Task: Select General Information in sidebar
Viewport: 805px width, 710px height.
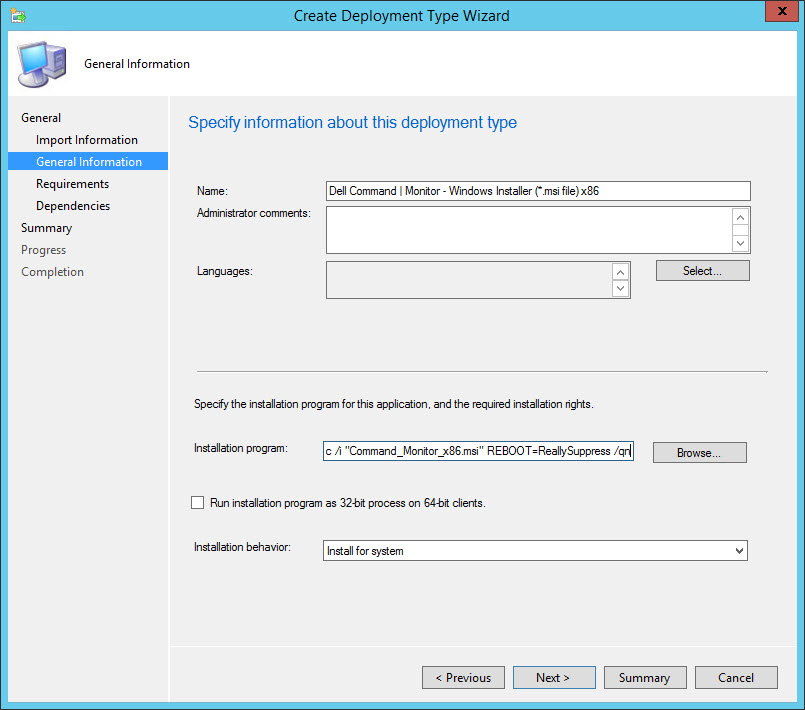Action: click(89, 162)
